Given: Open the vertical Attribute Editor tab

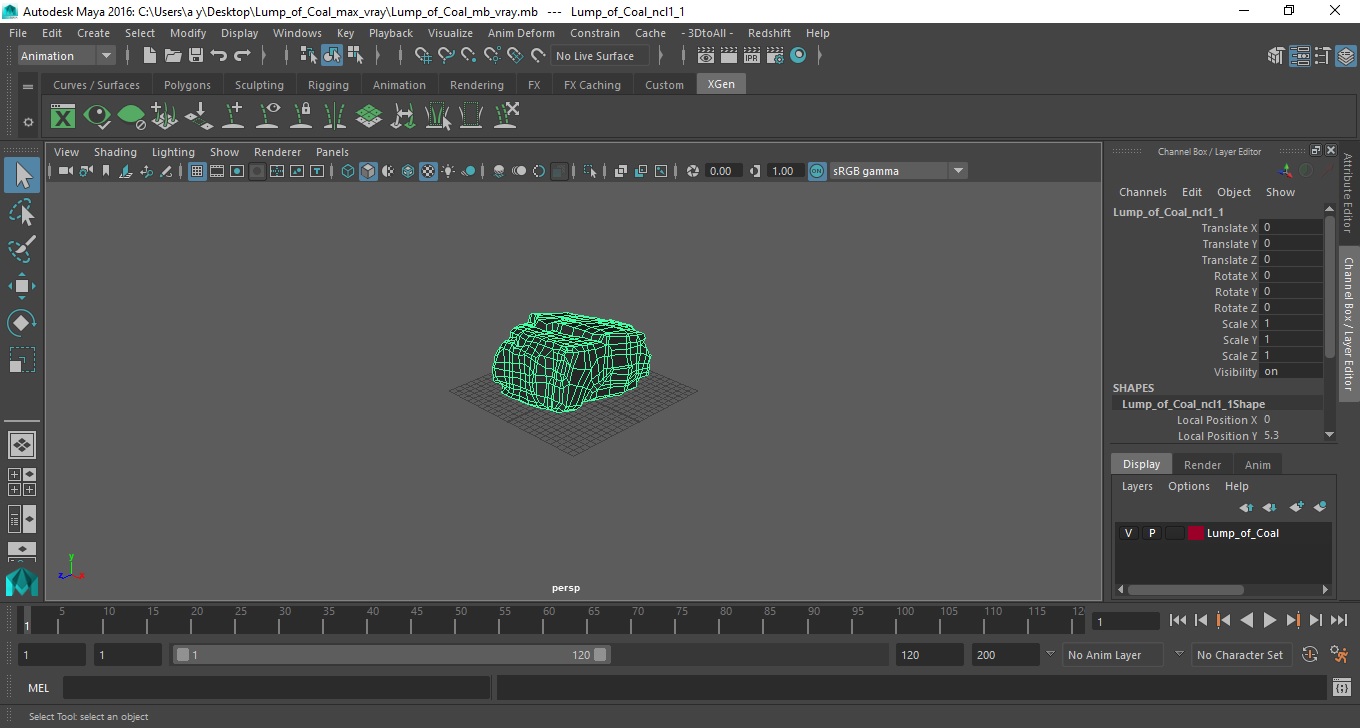Looking at the screenshot, I should (1348, 193).
